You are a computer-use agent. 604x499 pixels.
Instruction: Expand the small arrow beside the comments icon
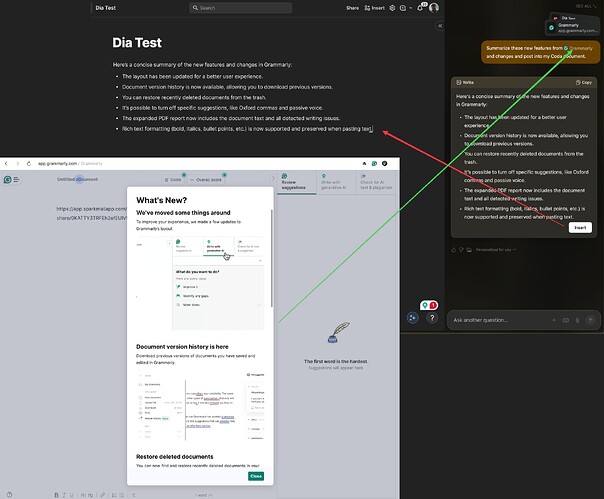[x=411, y=8]
